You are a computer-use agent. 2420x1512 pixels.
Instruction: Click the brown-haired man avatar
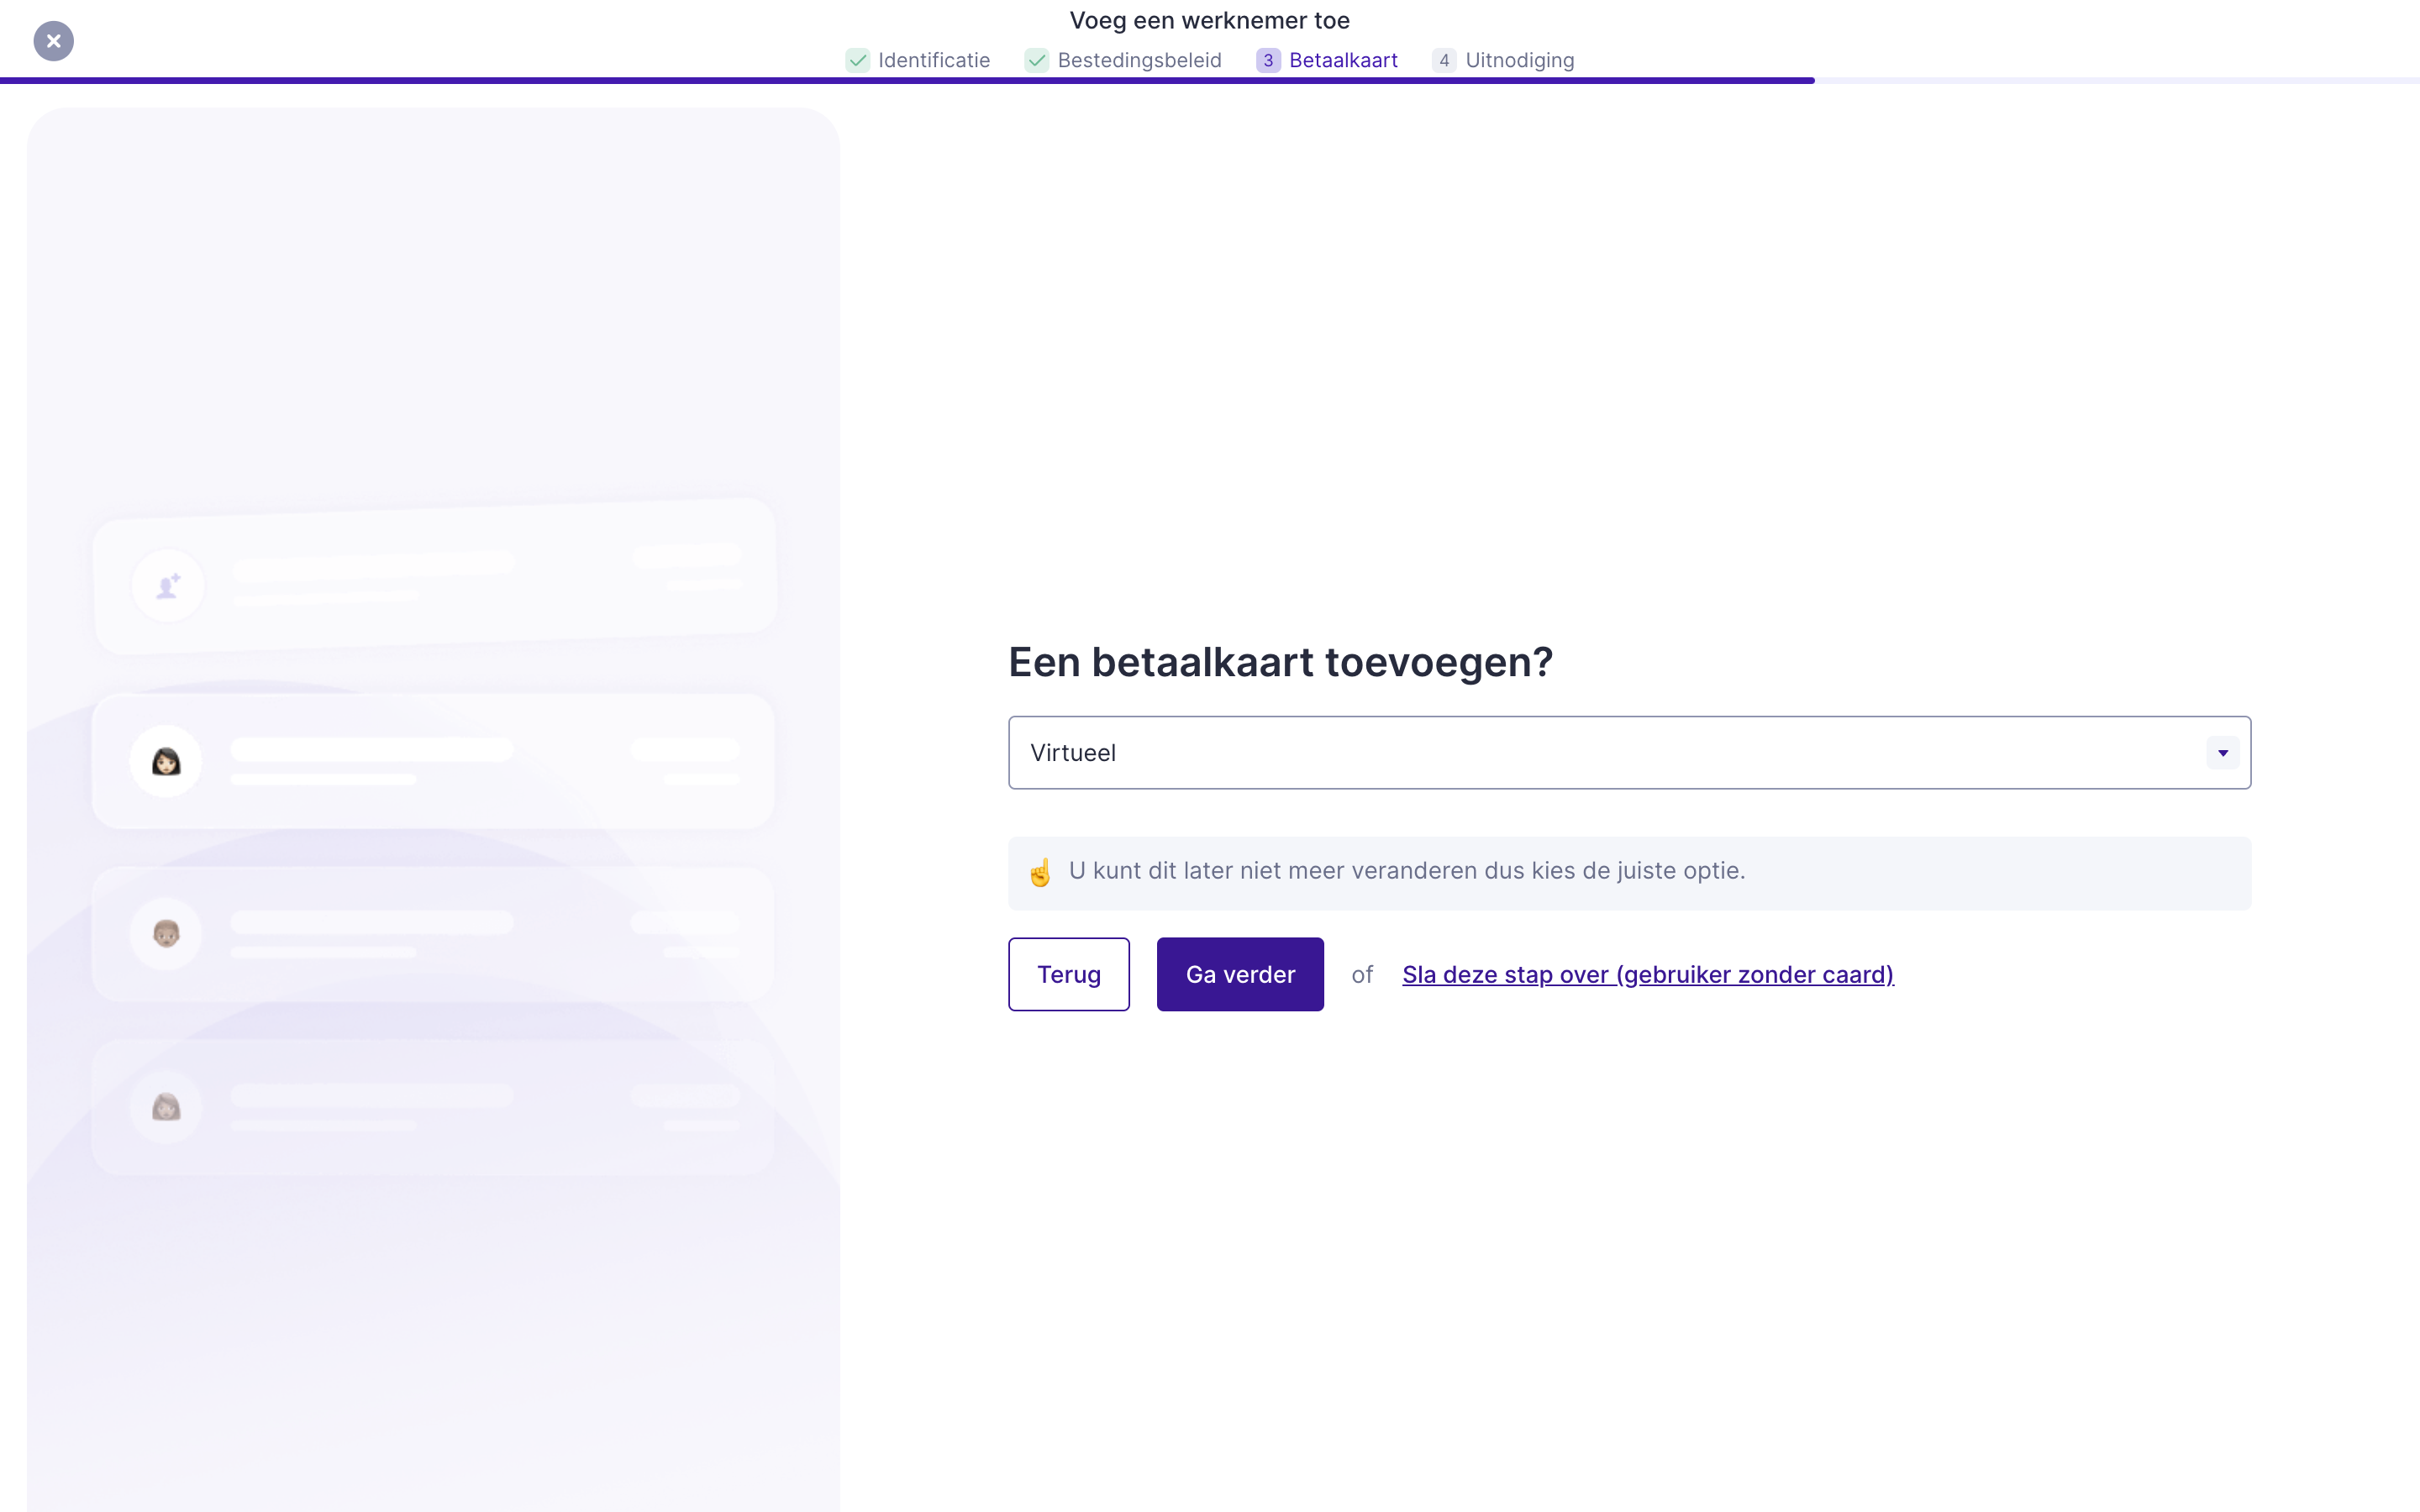tap(166, 934)
